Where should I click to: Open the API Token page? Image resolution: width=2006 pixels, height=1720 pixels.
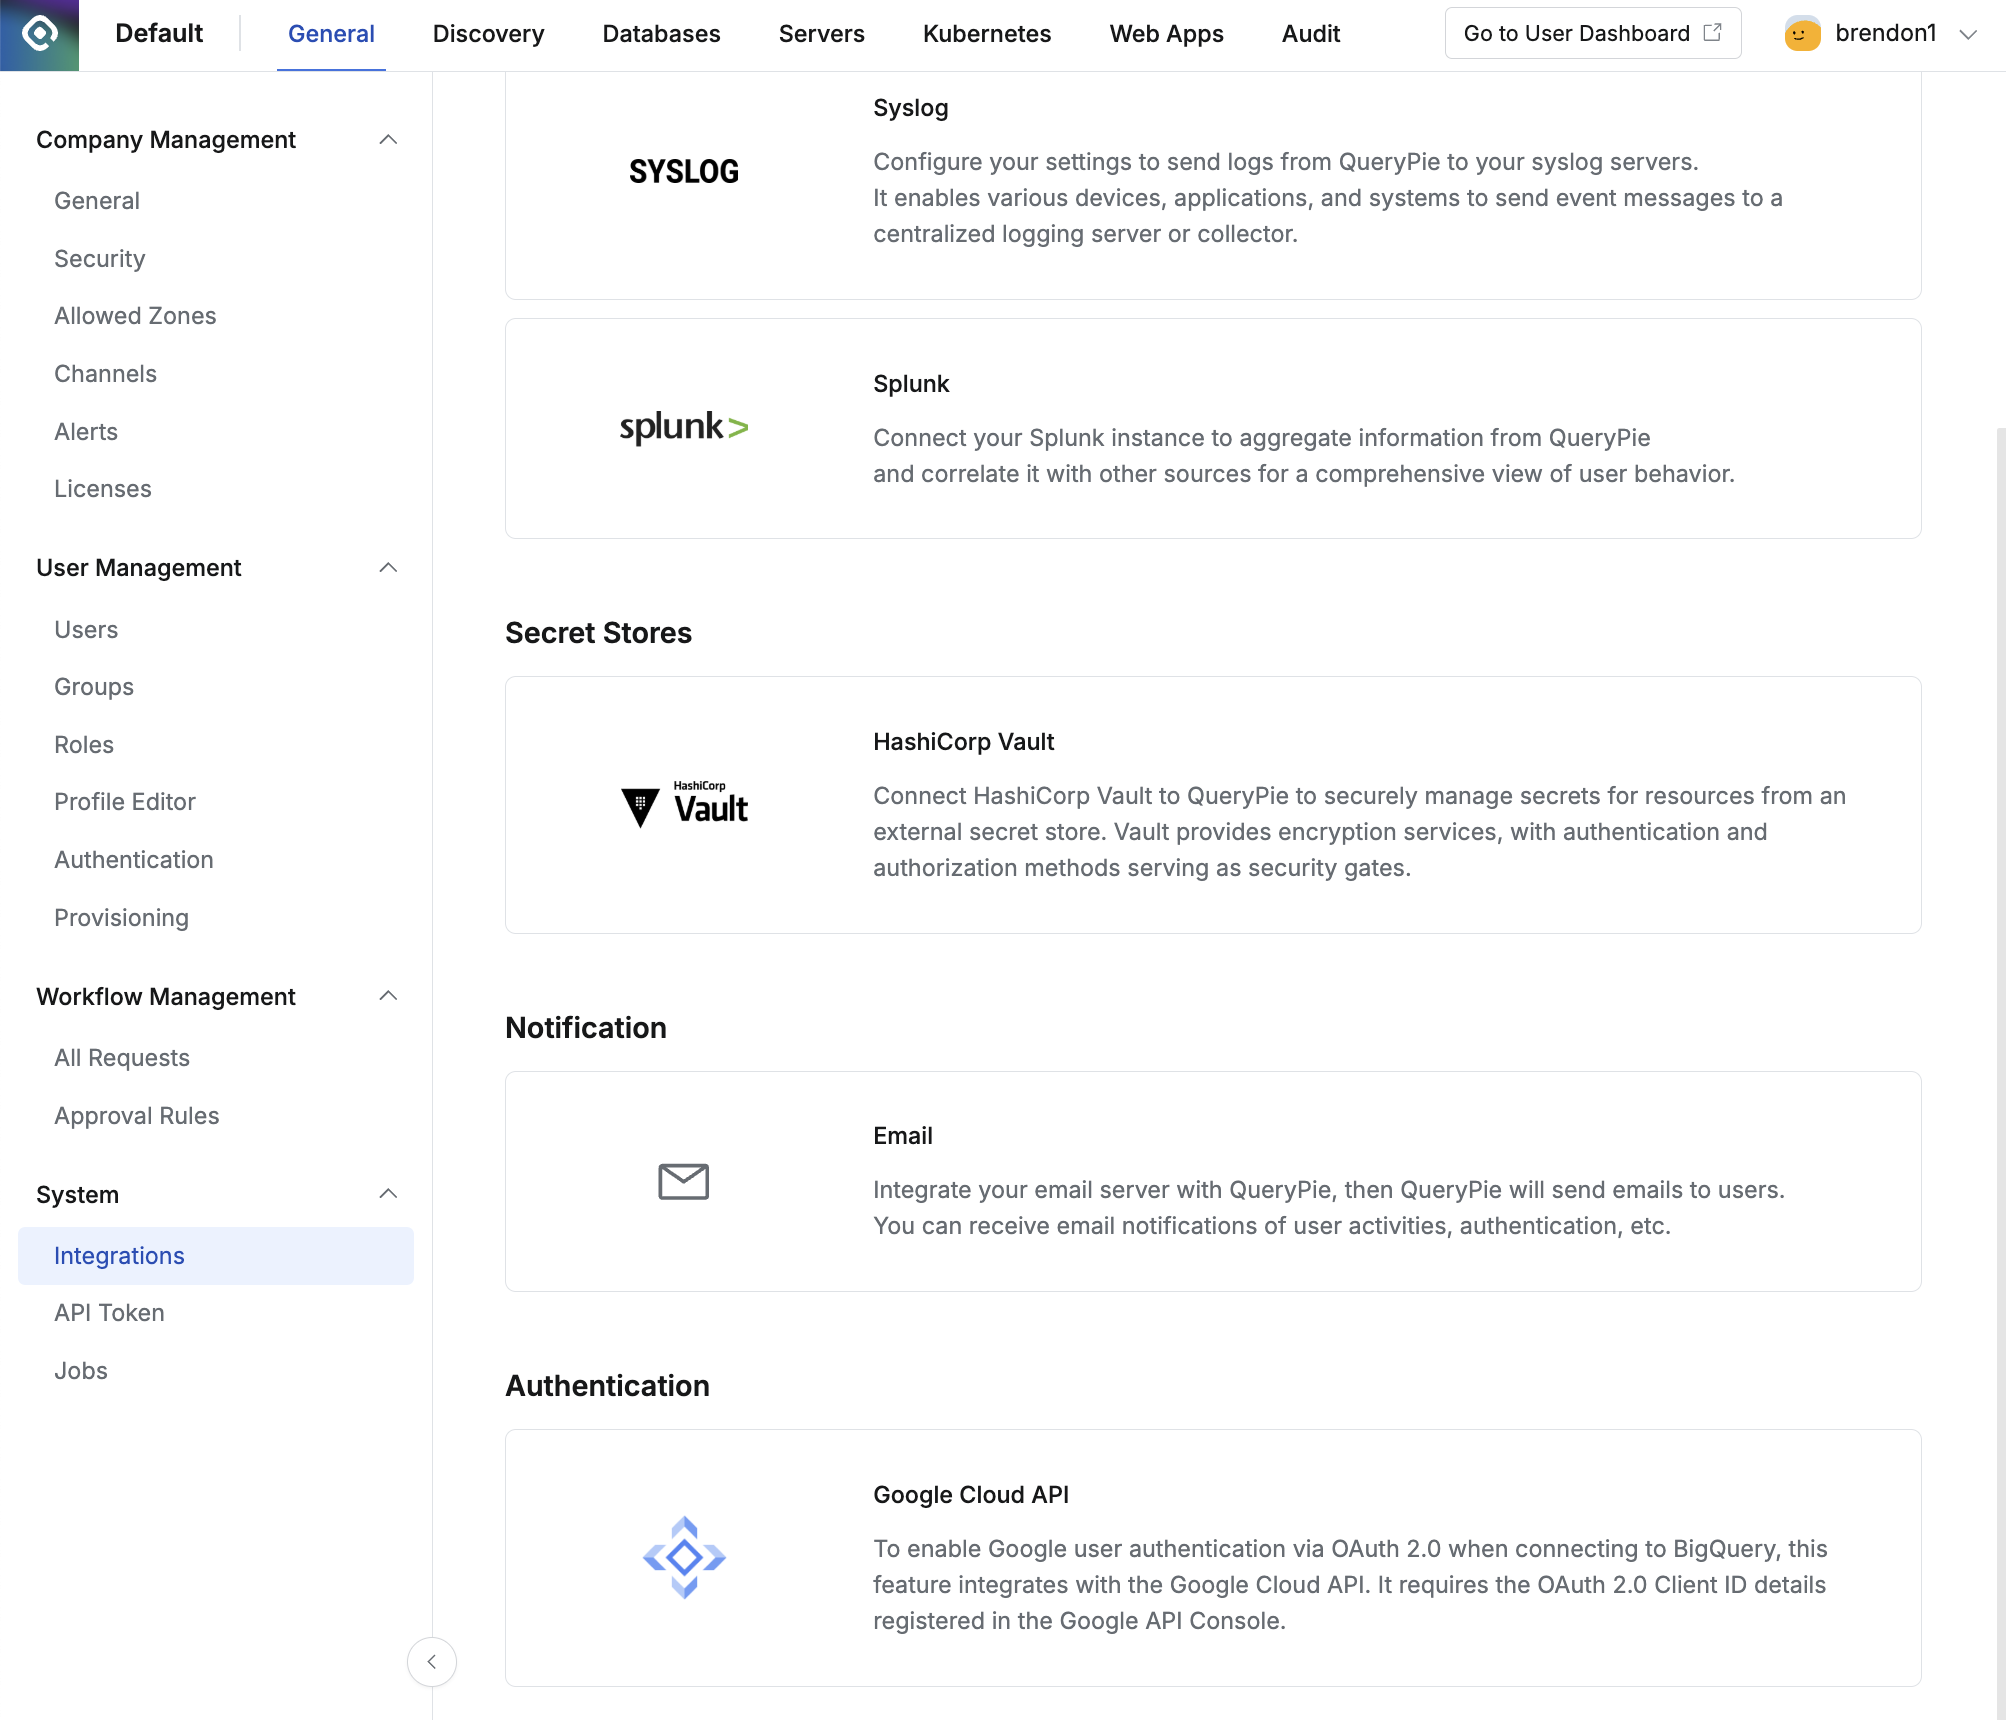coord(109,1312)
